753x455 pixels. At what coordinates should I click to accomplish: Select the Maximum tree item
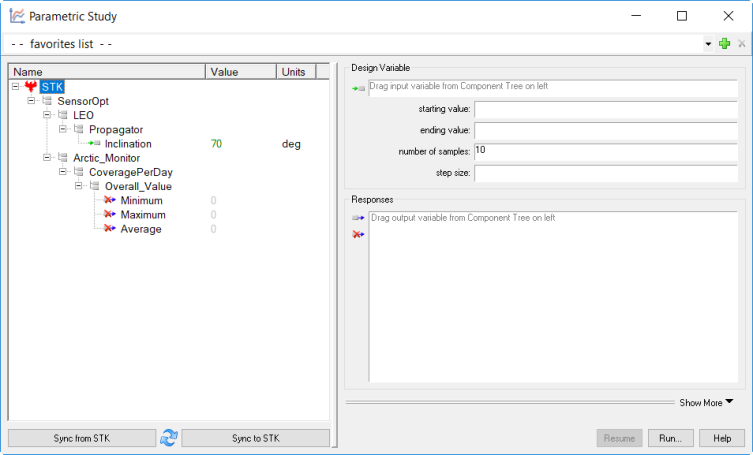pyautogui.click(x=142, y=215)
